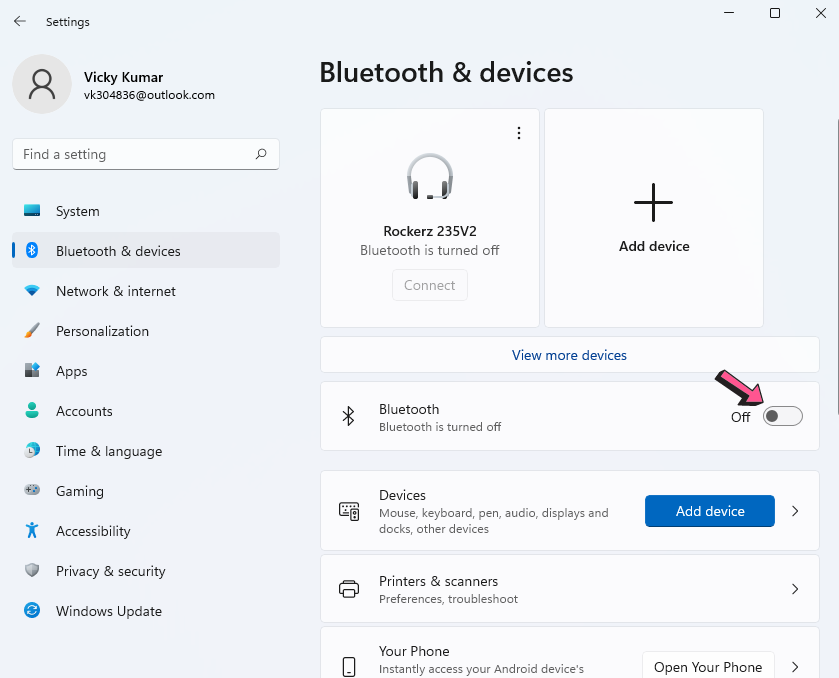Open Gaming settings category
839x678 pixels.
tap(146, 491)
